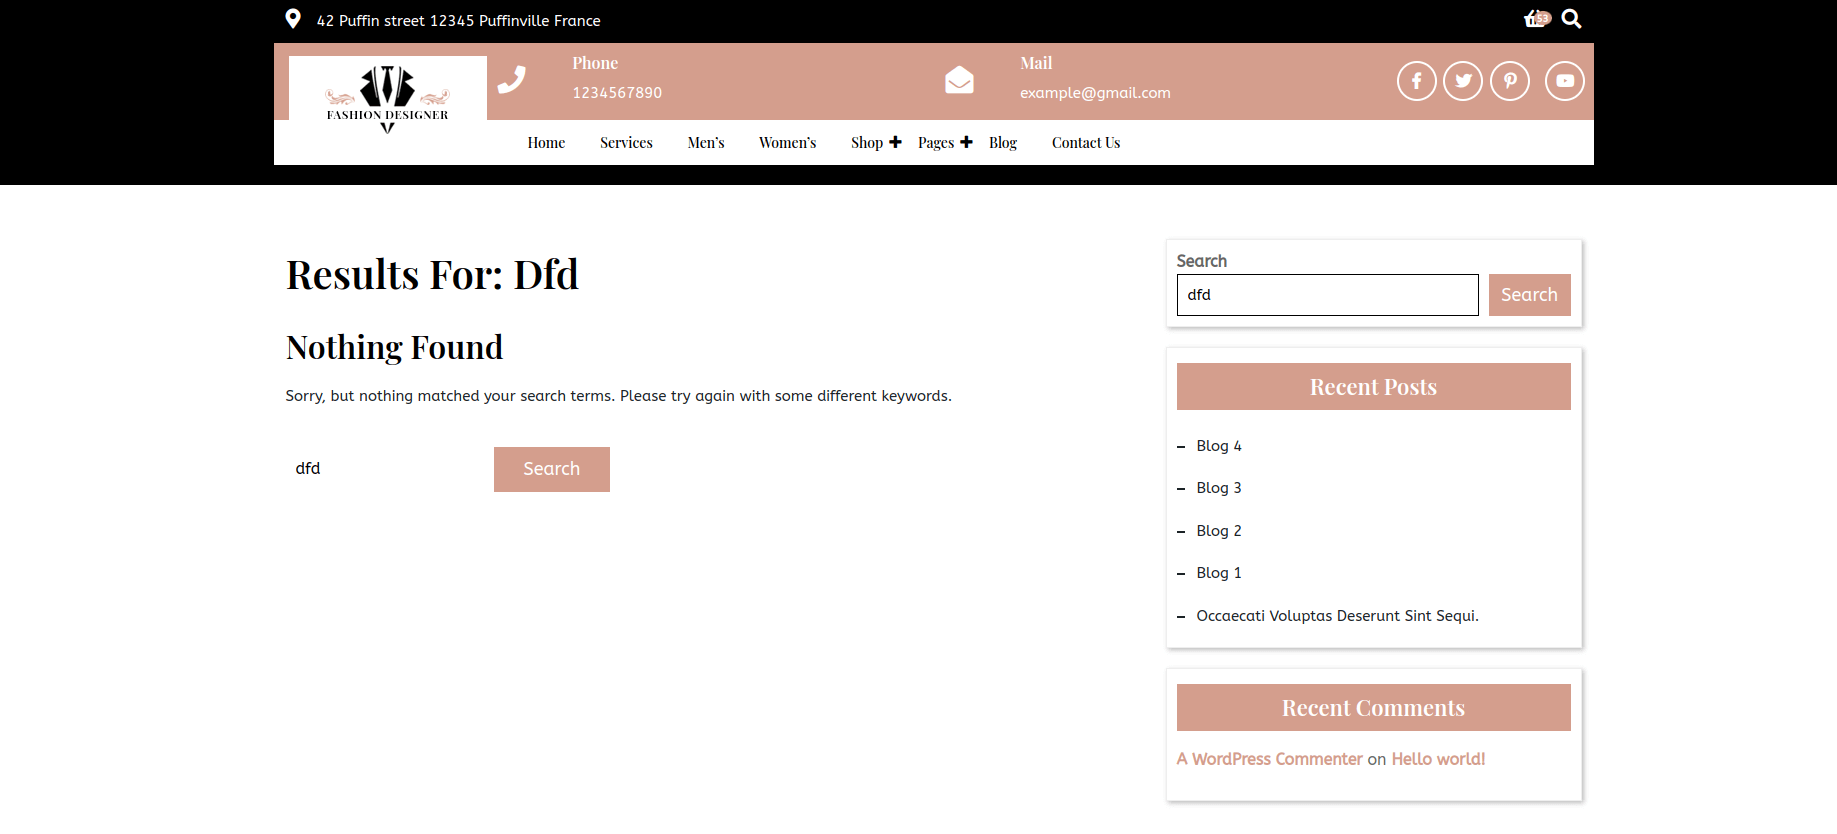Screen dimensions: 1837x834
Task: Open the Hello world! comment link
Action: coord(1437,759)
